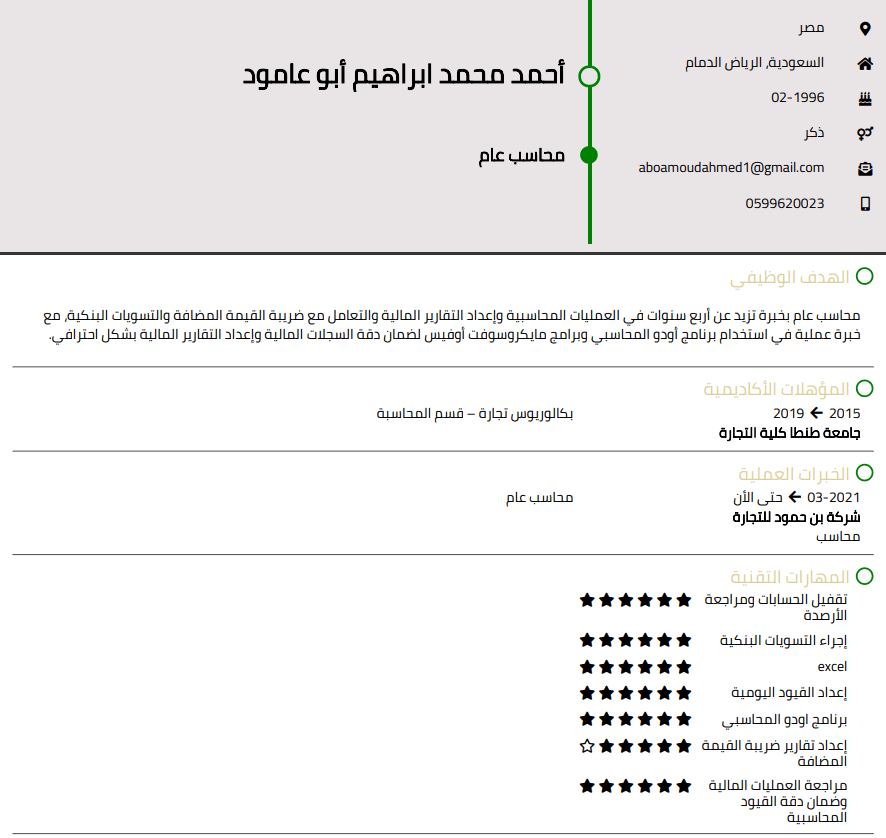Click the birthday cake icon beside 02-1996
Screen dimensions: 886x838
click(865, 98)
